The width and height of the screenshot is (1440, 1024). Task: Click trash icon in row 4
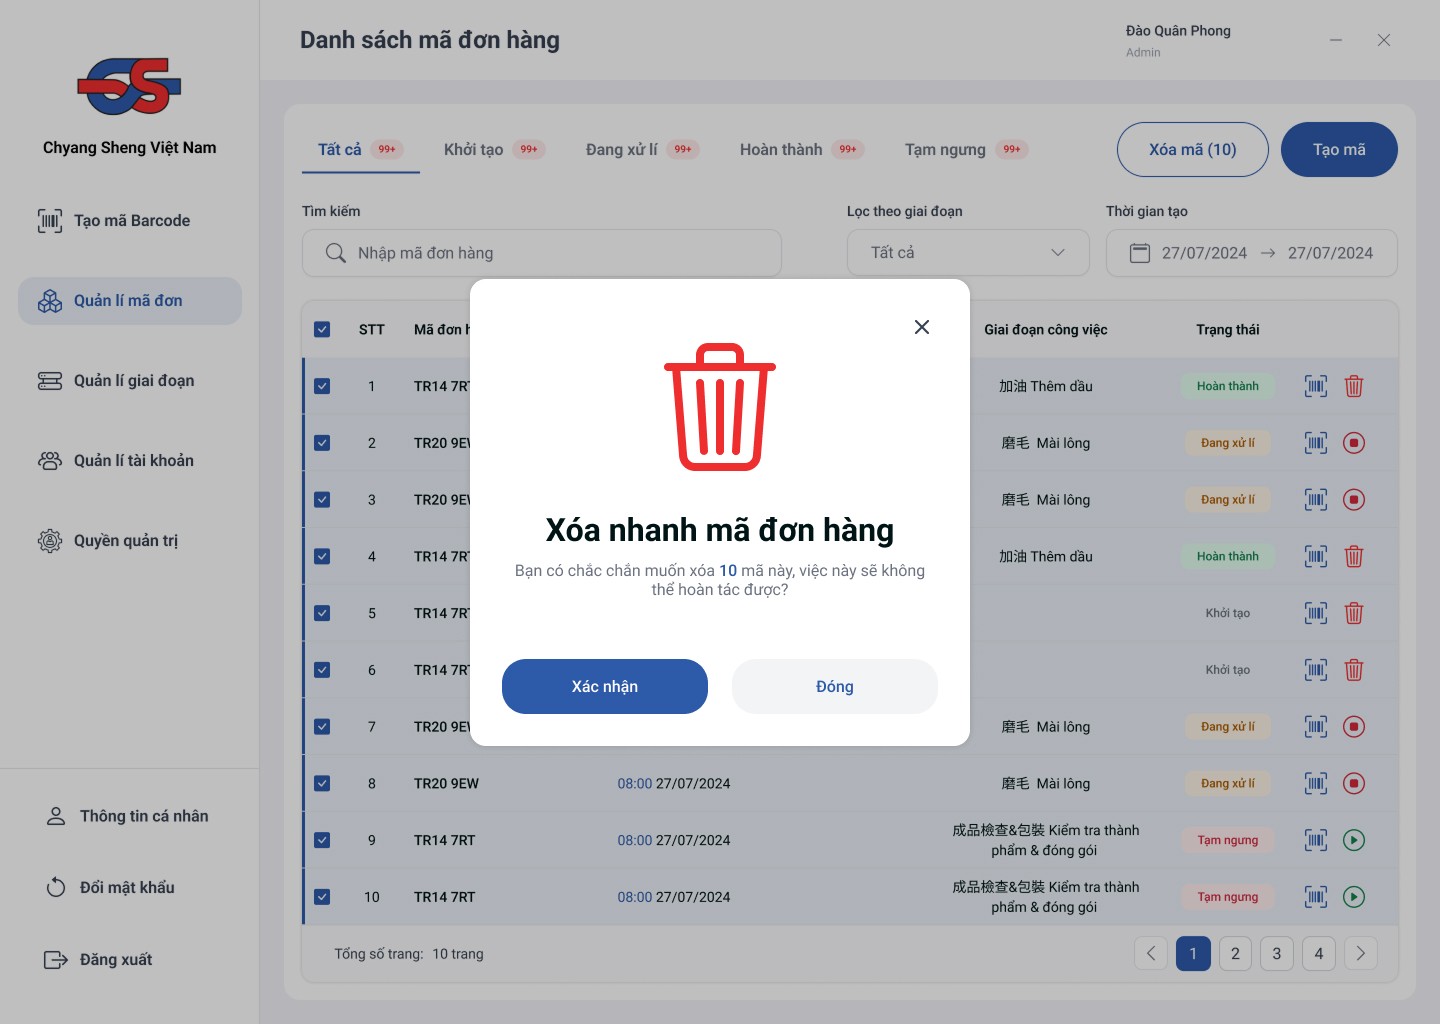[1354, 556]
